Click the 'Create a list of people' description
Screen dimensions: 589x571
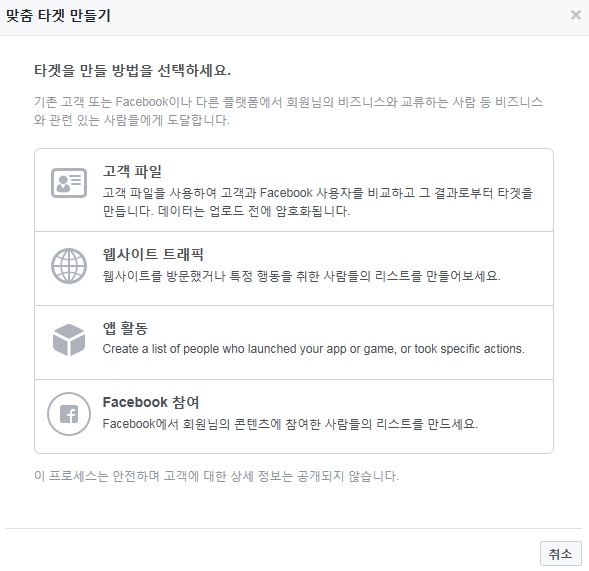313,349
